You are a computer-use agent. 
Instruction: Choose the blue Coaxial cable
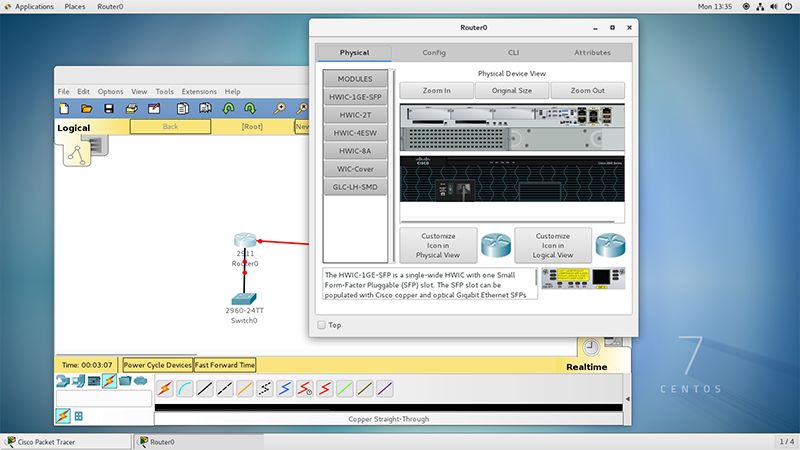285,389
